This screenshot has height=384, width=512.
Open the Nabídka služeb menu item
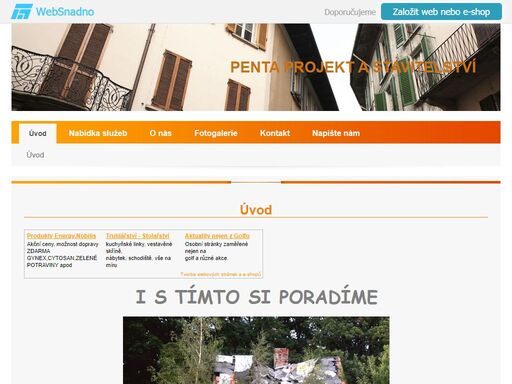click(x=98, y=133)
